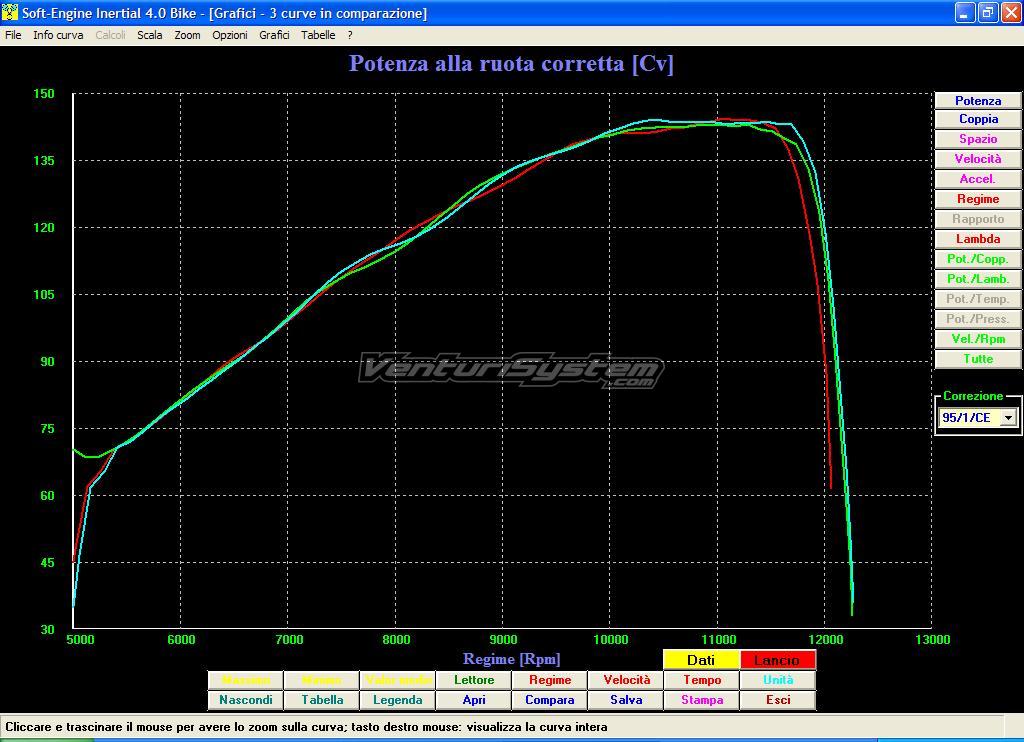The image size is (1024, 742).
Task: Open the Zoom menu
Action: pyautogui.click(x=187, y=35)
